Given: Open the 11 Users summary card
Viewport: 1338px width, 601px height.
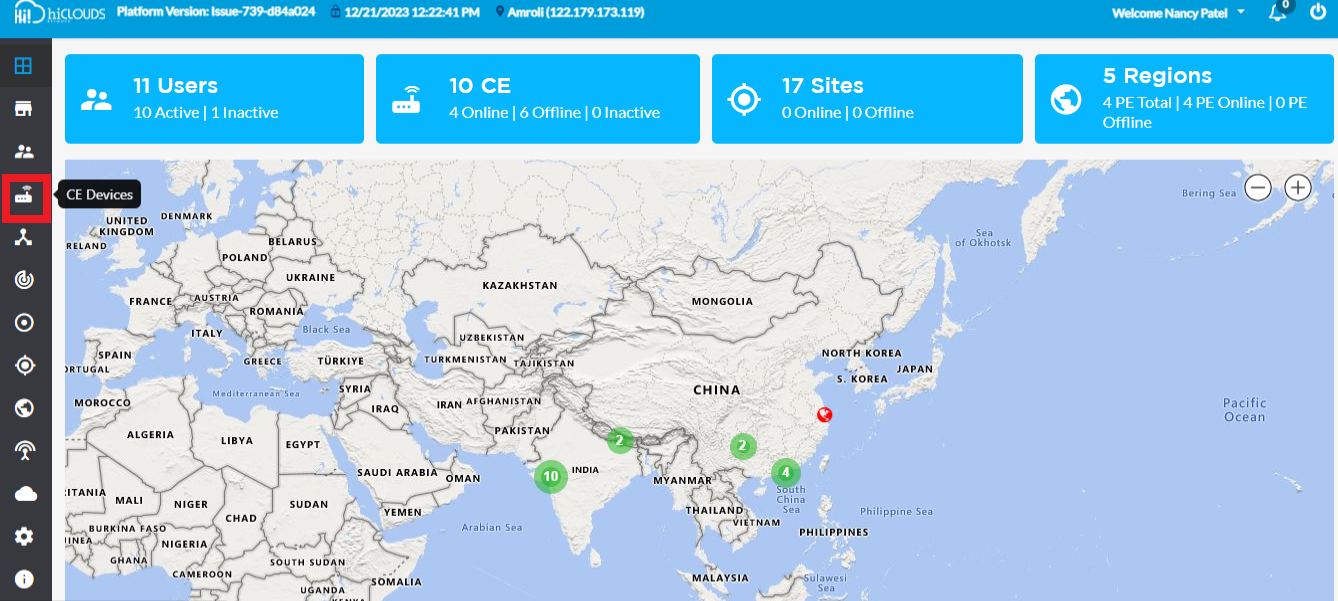Looking at the screenshot, I should pyautogui.click(x=214, y=99).
